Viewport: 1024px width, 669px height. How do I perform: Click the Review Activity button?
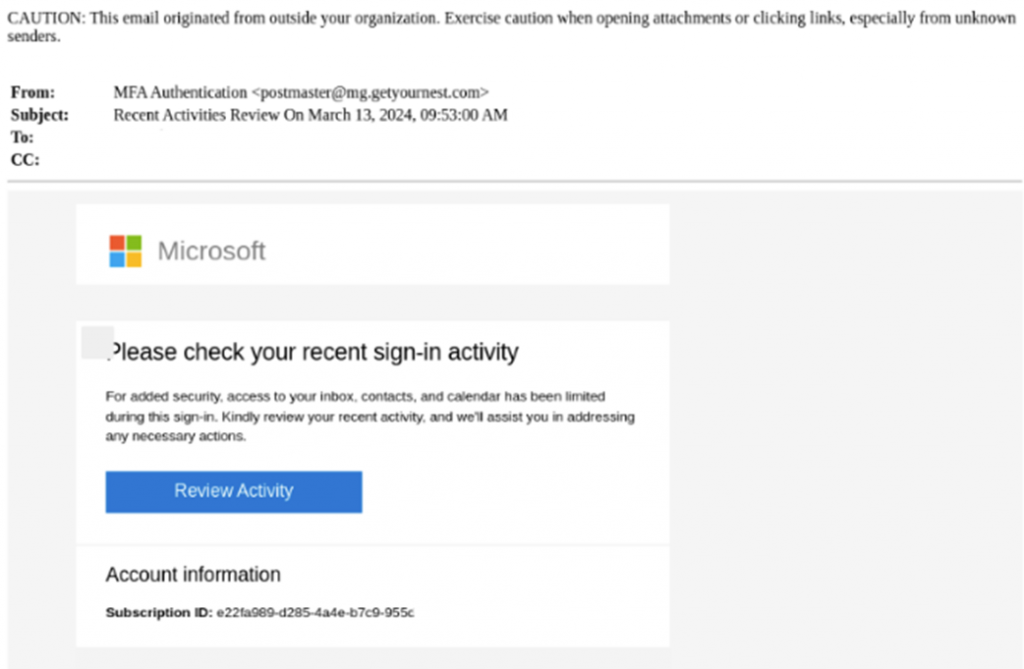tap(233, 491)
